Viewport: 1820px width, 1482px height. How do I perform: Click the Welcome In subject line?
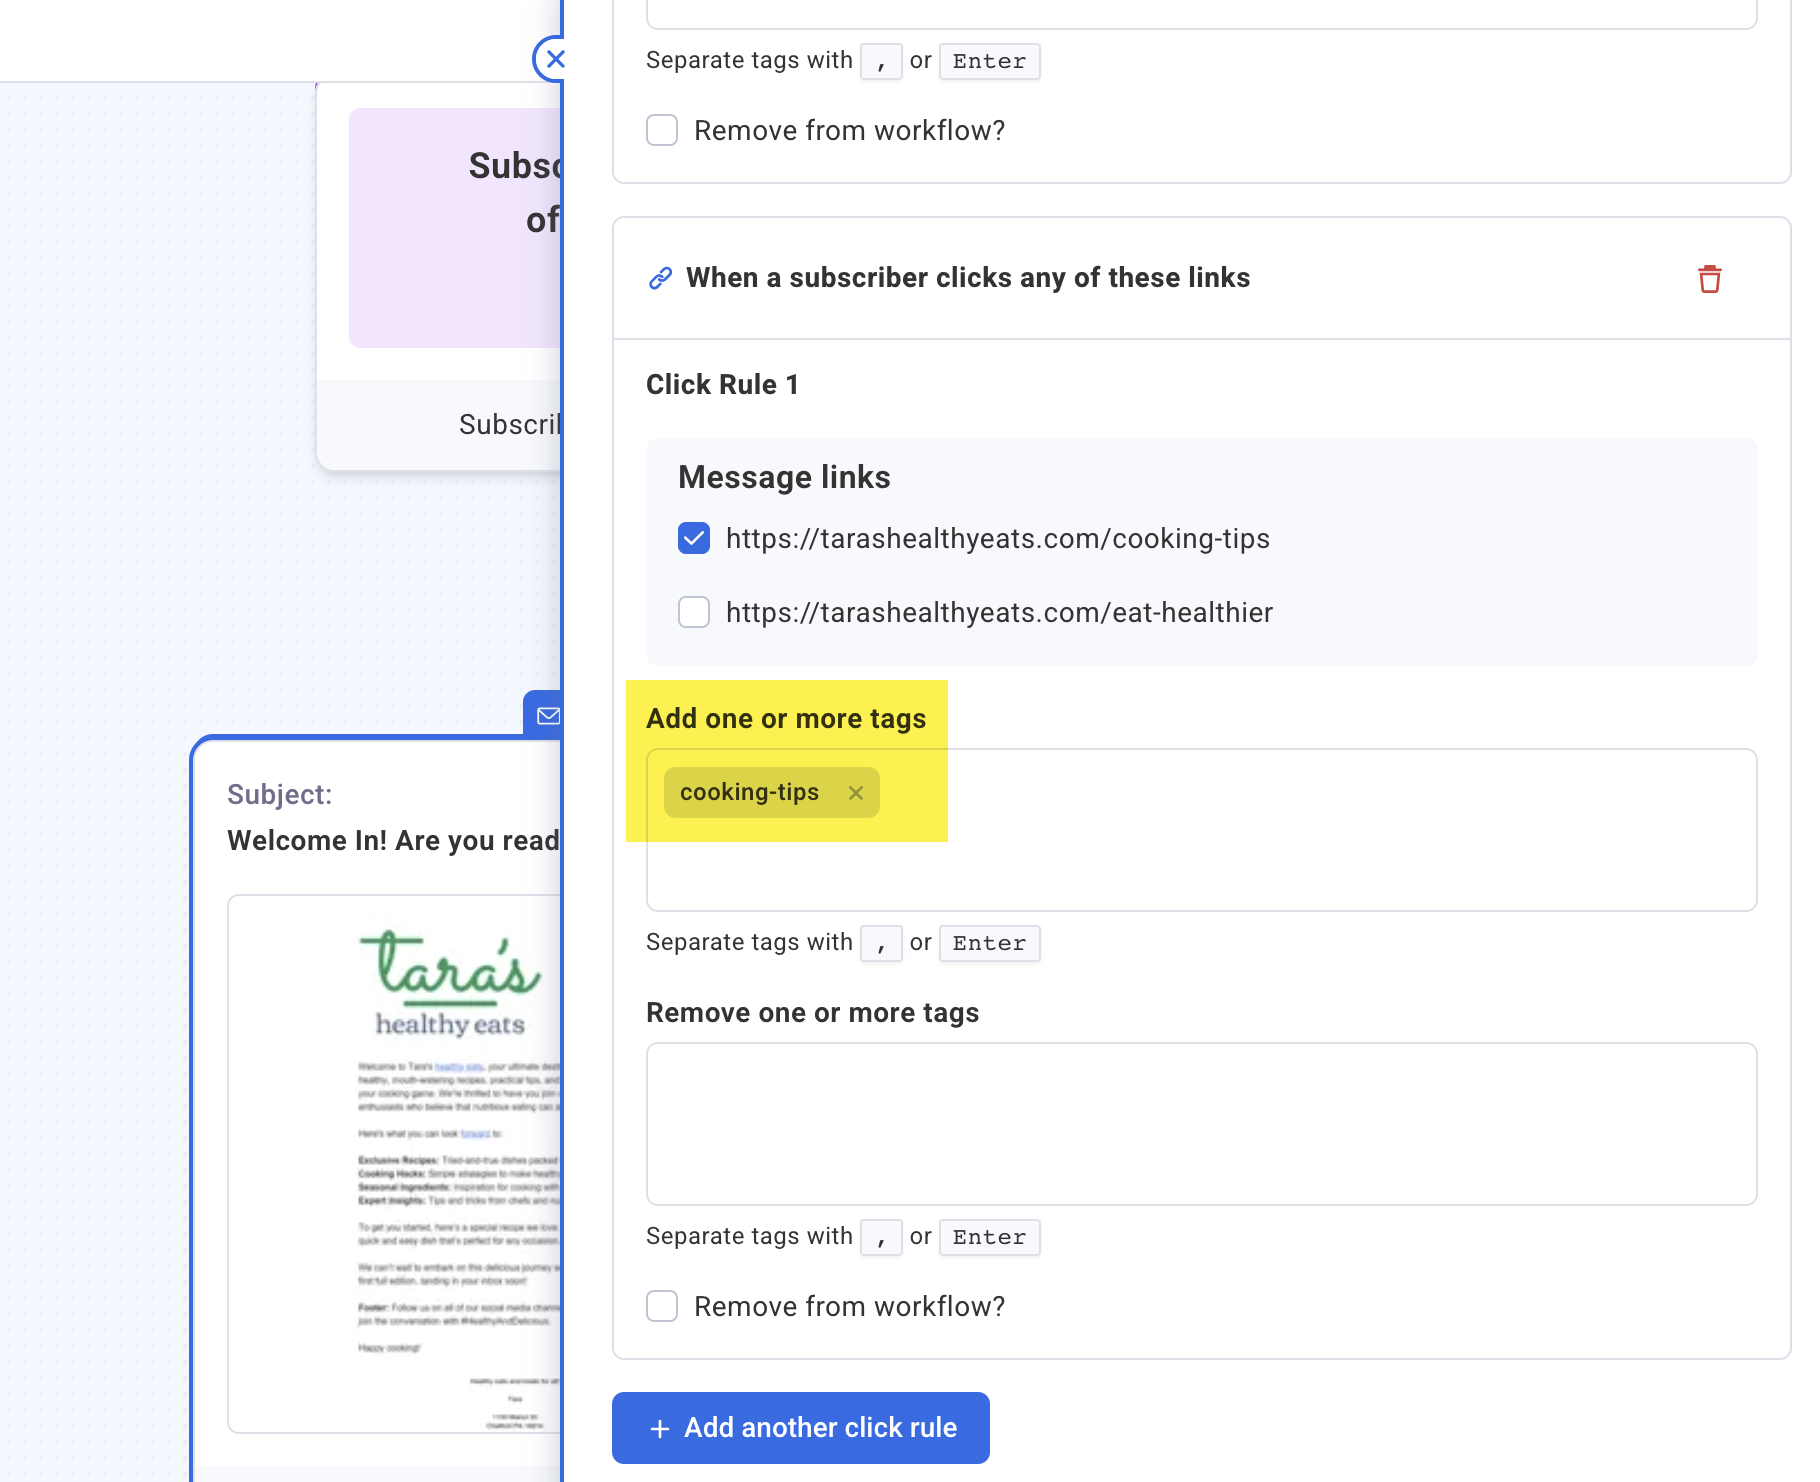393,841
